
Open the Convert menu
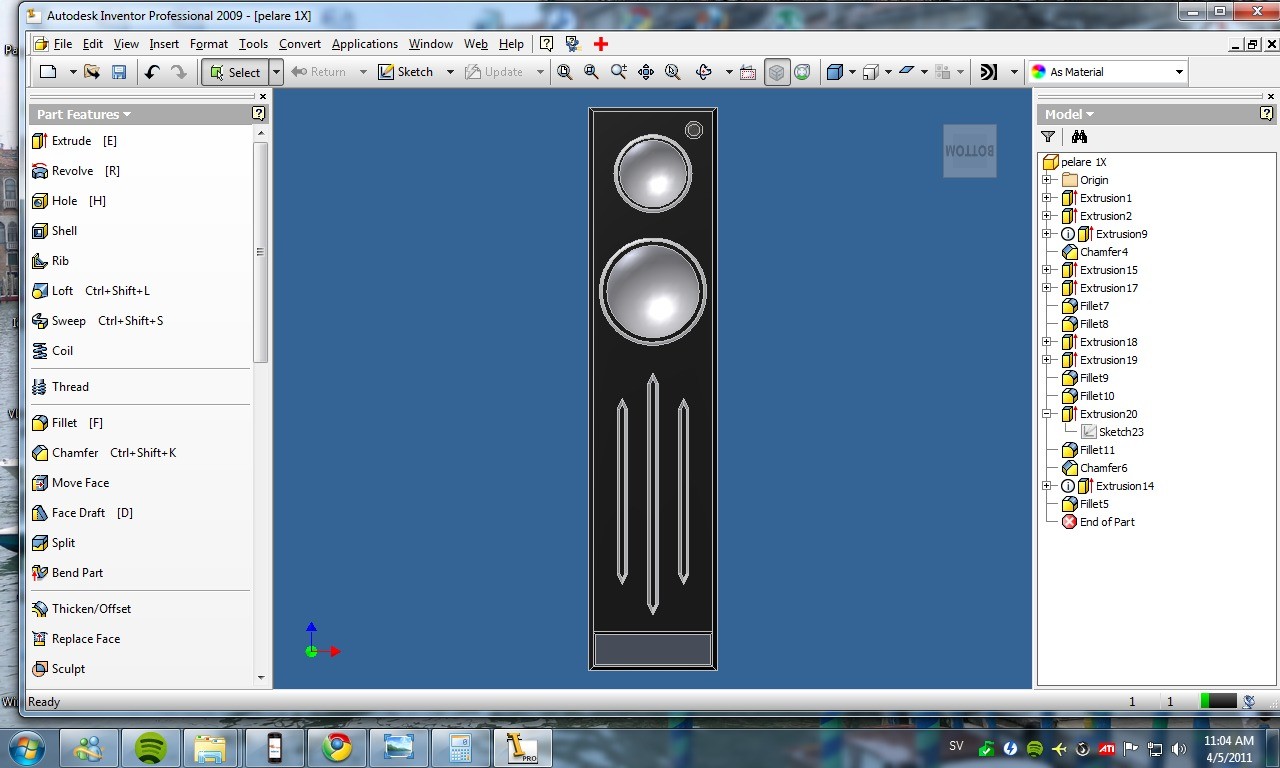(x=300, y=44)
